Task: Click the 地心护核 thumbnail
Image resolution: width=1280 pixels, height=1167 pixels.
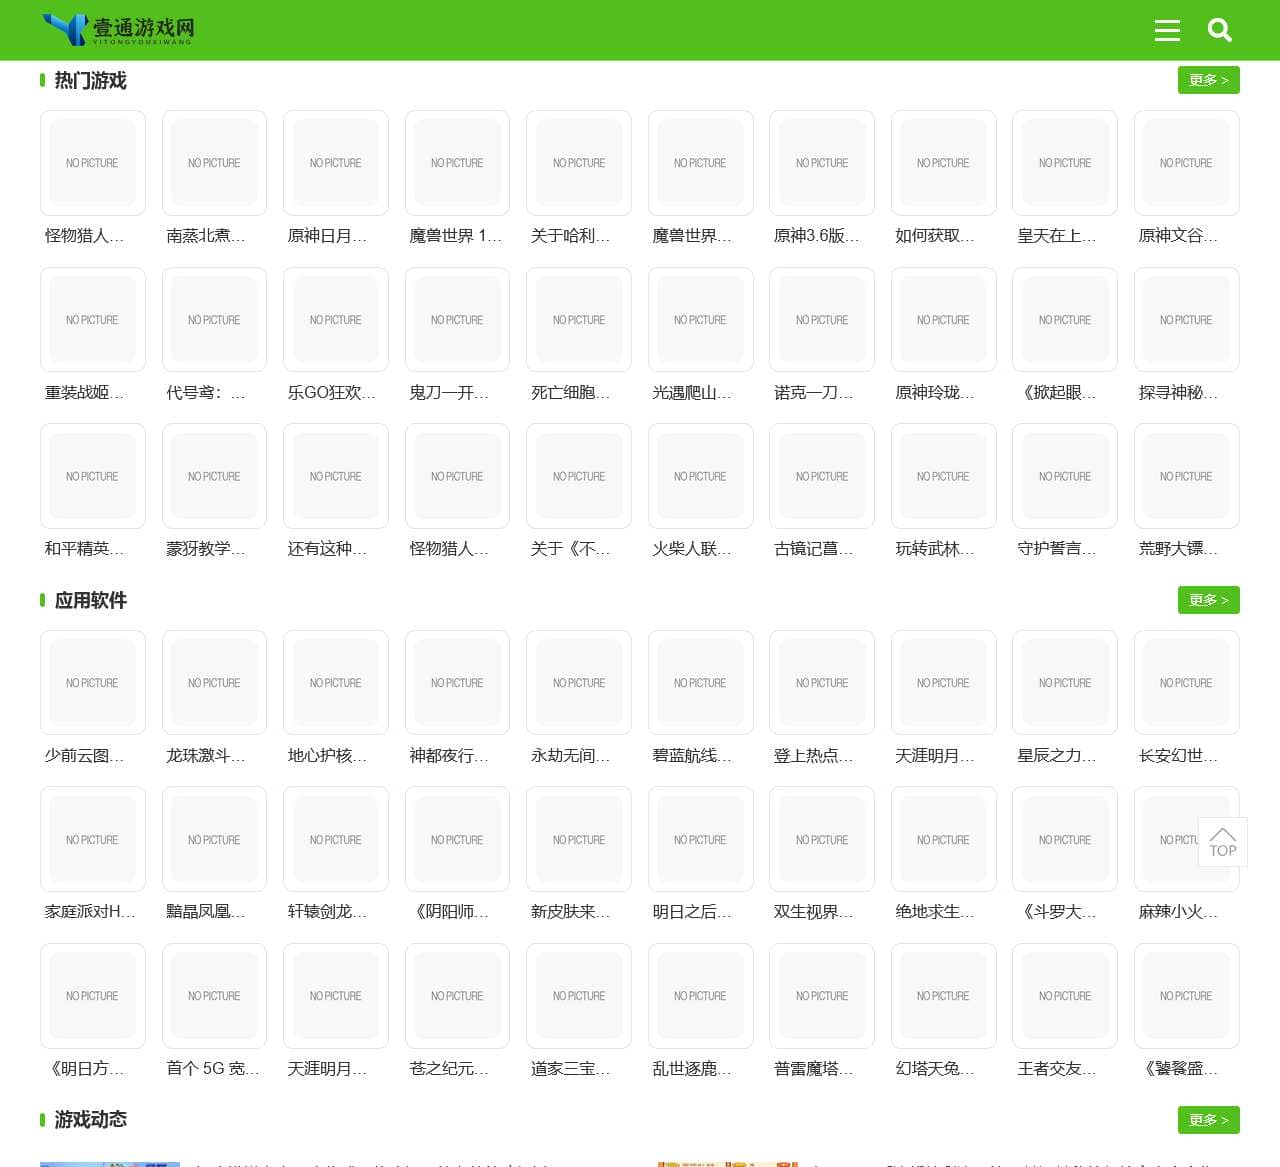Action: [x=336, y=683]
